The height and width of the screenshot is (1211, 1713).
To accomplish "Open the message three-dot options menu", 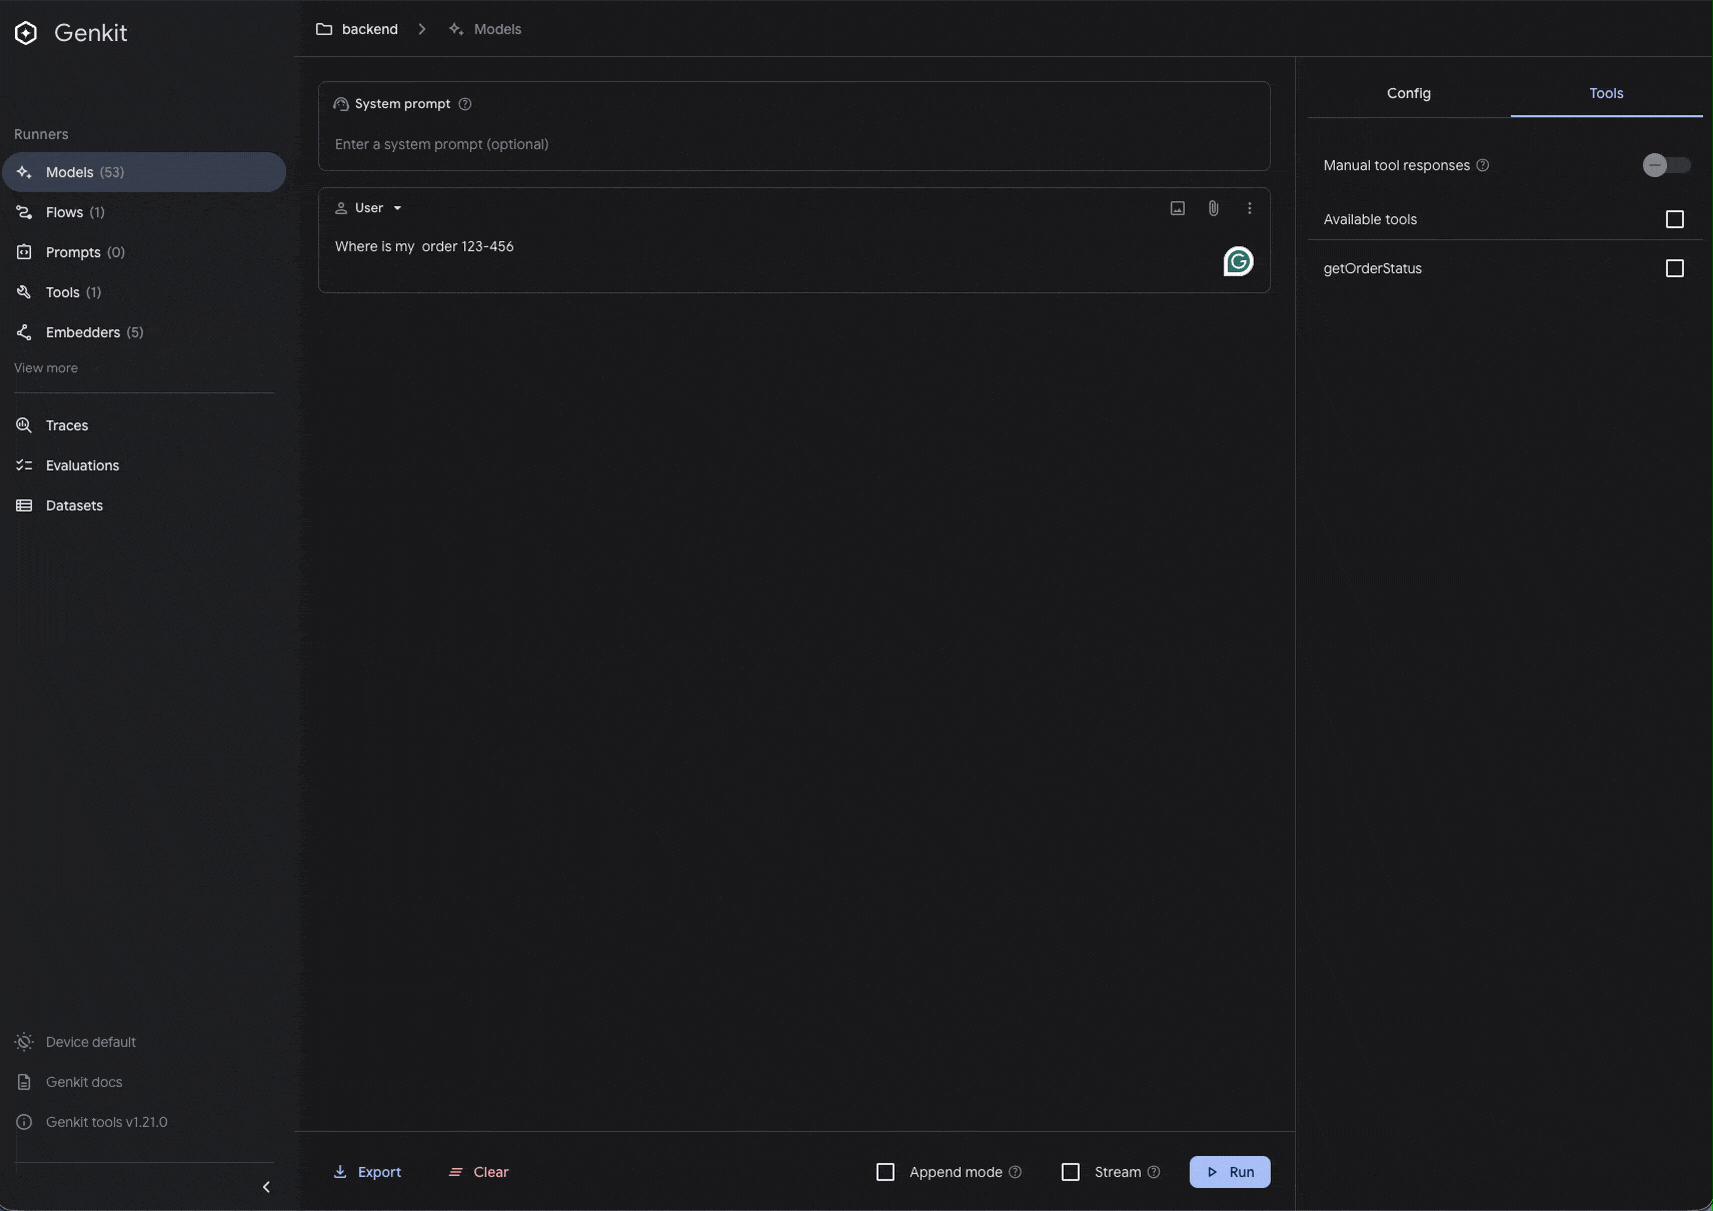I will click(1249, 208).
